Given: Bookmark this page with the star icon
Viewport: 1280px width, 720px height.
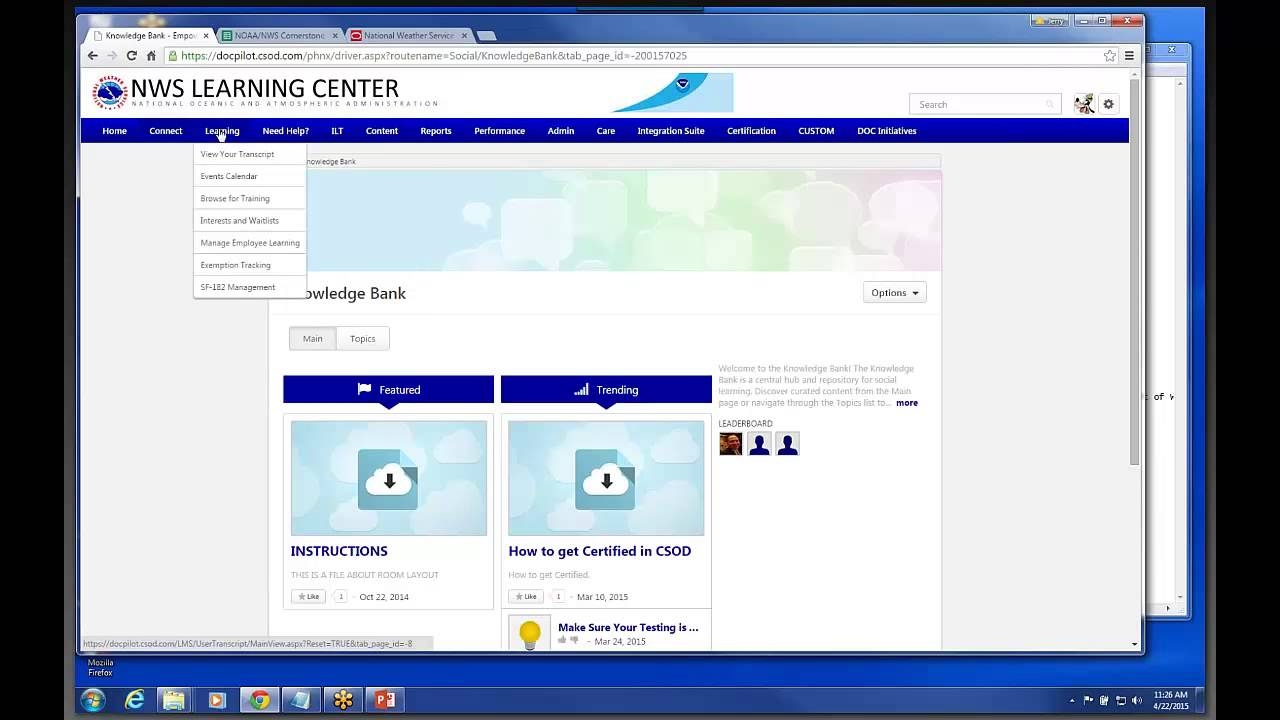Looking at the screenshot, I should [x=1109, y=56].
